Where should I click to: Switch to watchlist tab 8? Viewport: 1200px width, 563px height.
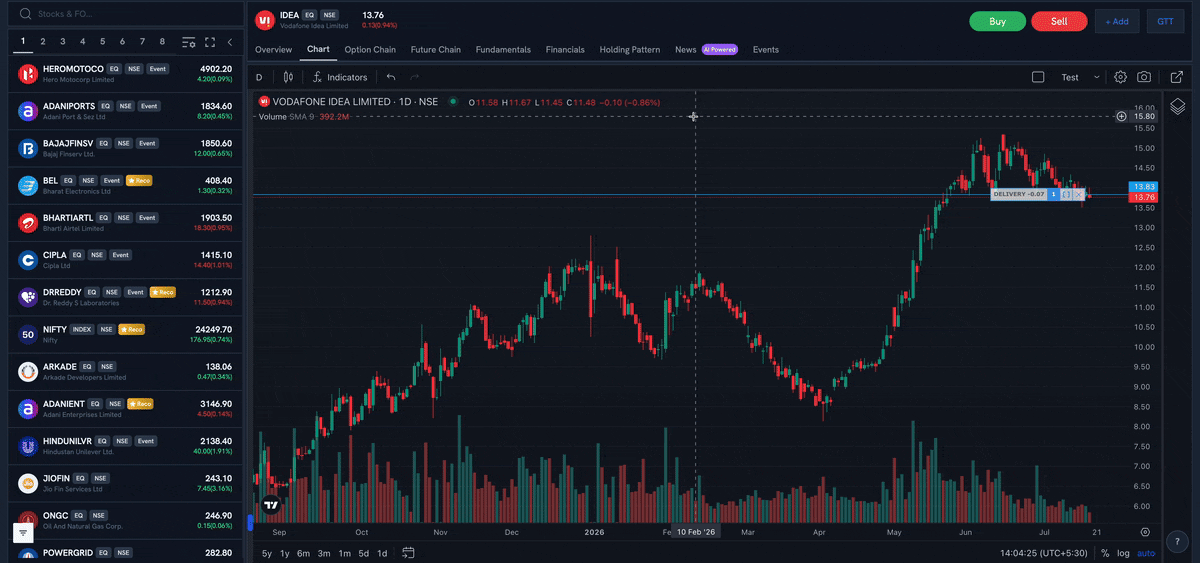point(162,42)
